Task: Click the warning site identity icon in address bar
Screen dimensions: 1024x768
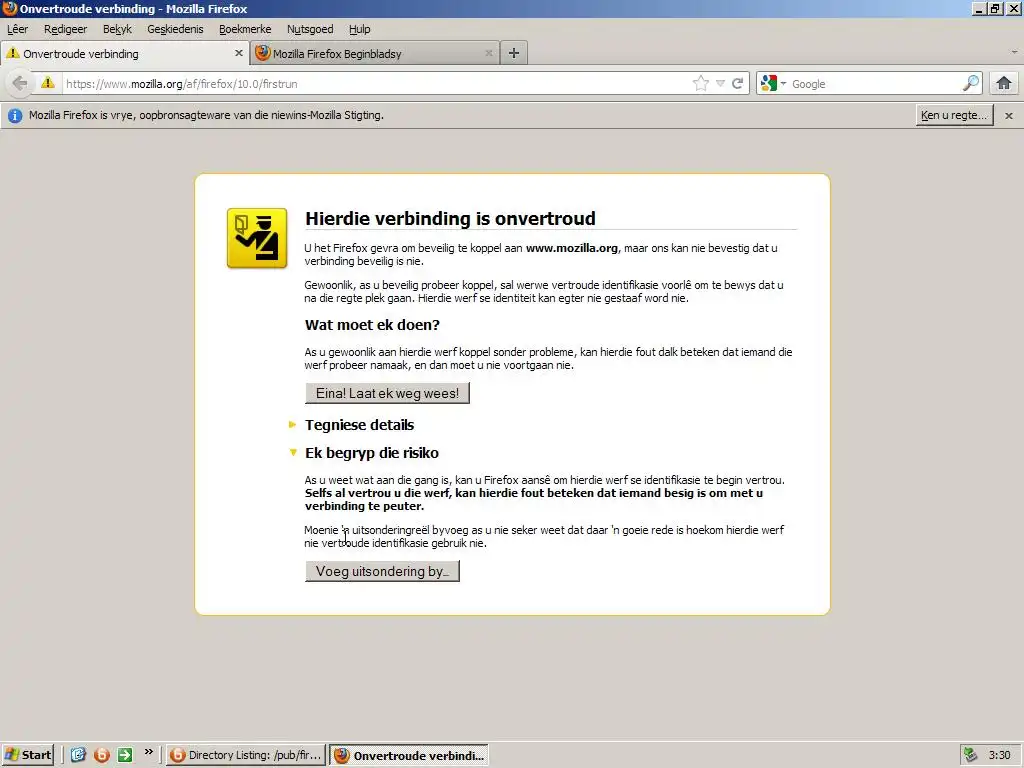Action: pyautogui.click(x=48, y=83)
